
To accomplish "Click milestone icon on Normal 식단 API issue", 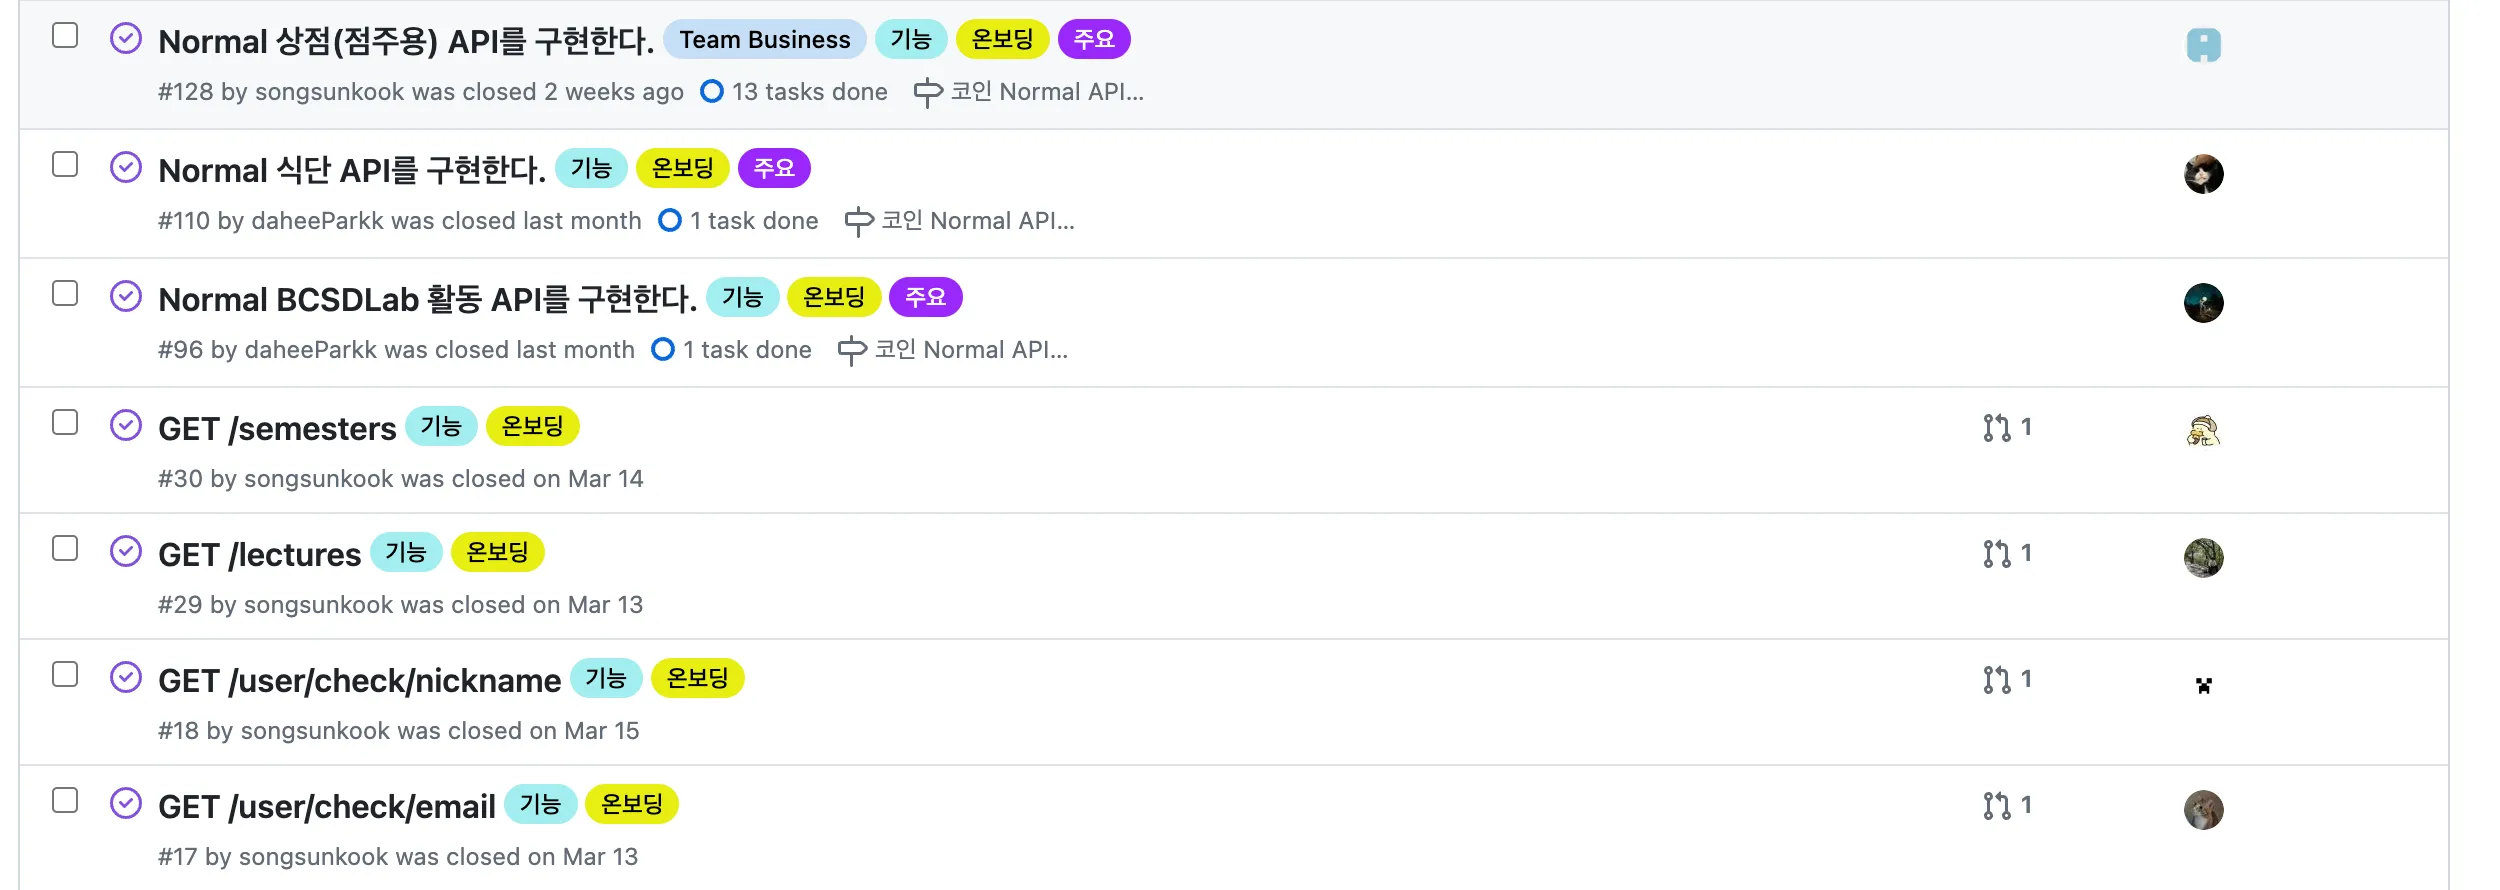I will coord(858,221).
